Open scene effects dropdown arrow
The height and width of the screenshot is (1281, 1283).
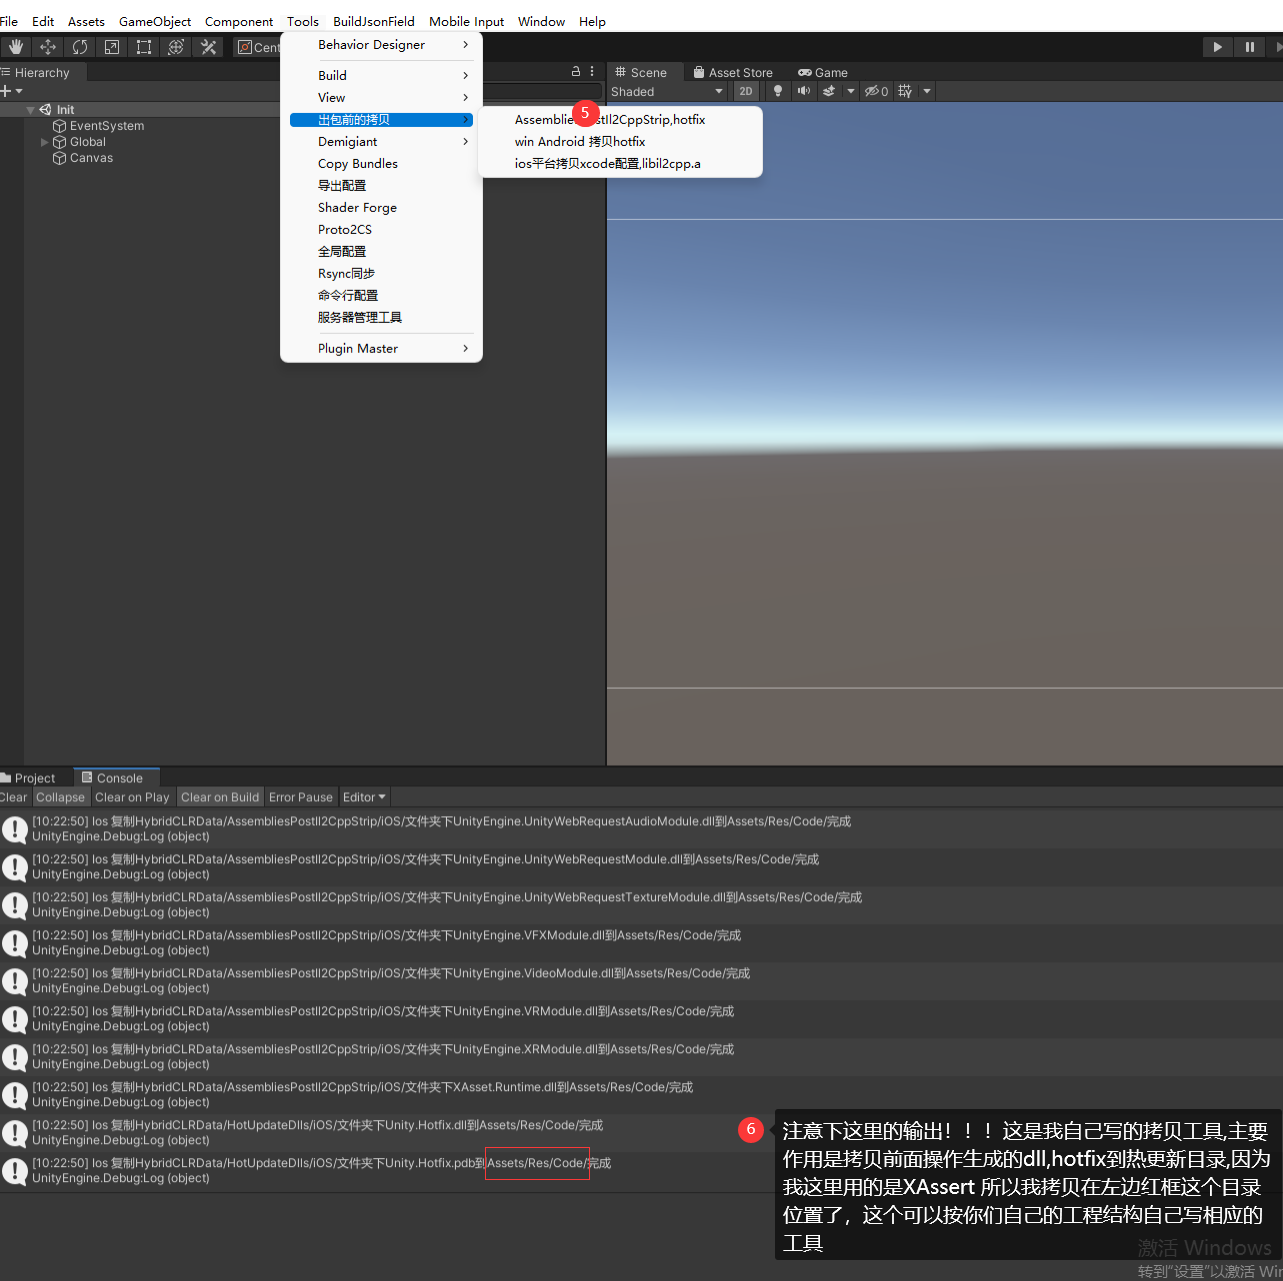pos(851,91)
